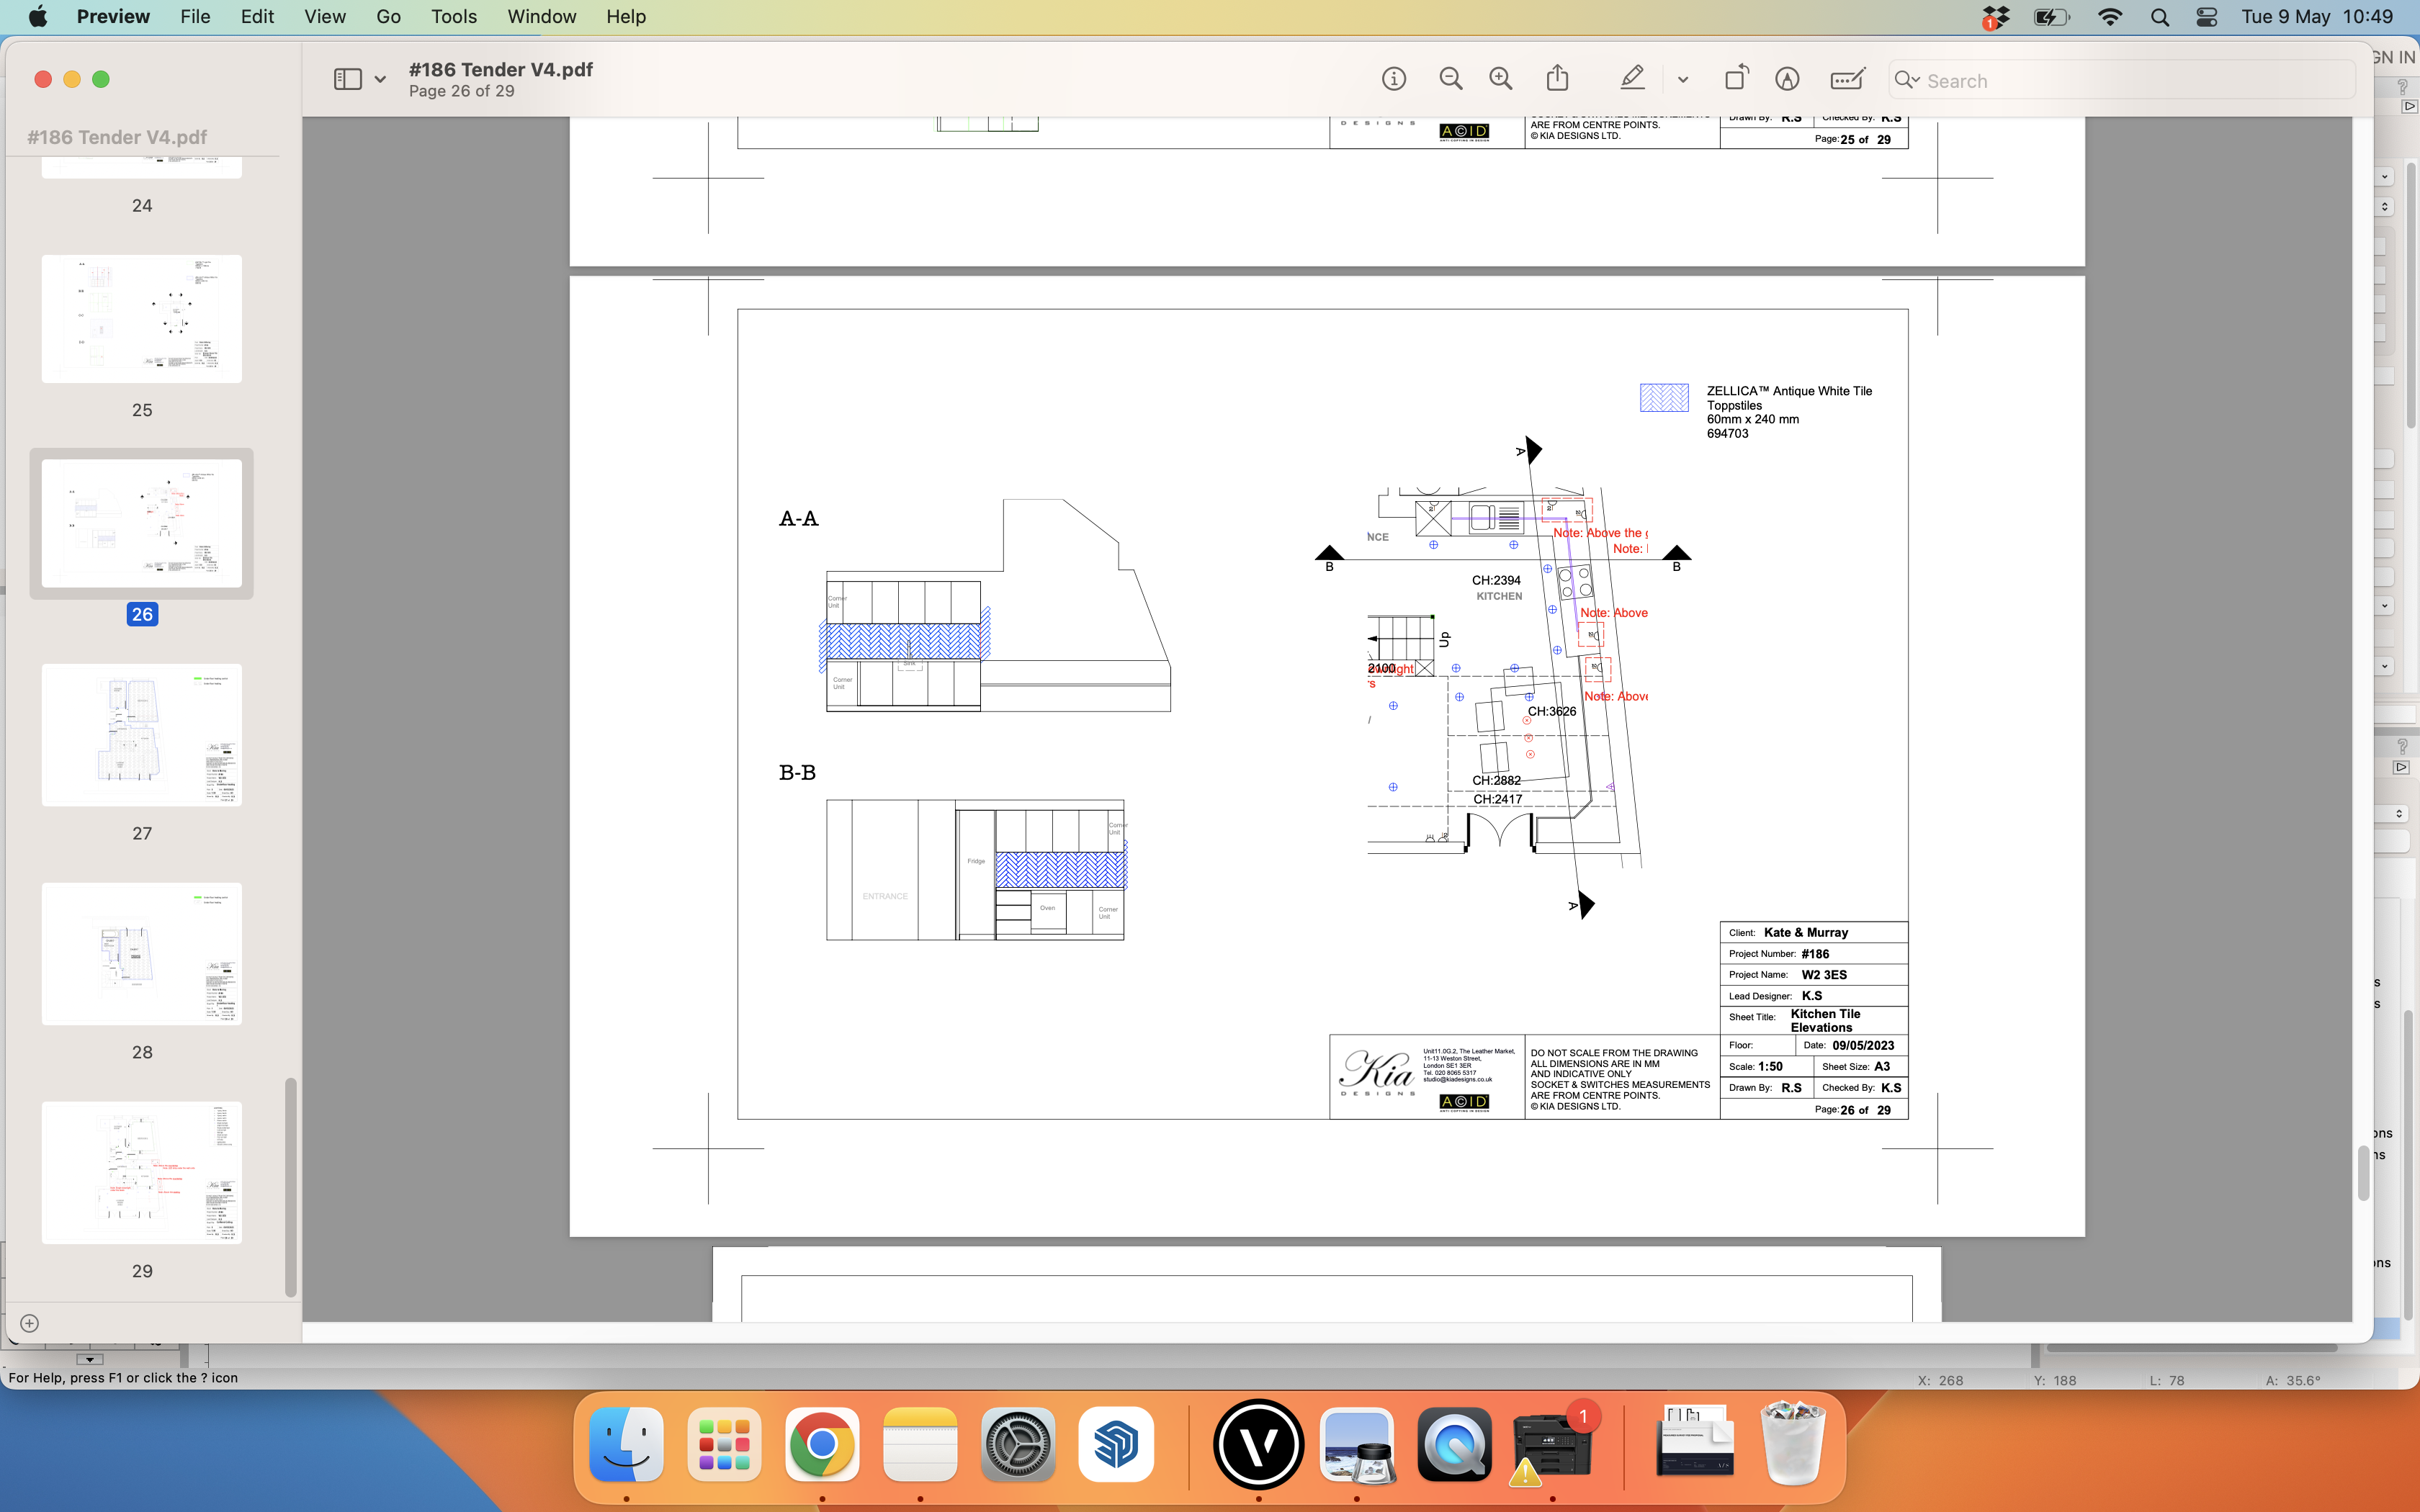
Task: Open the Tools menu
Action: pos(453,16)
